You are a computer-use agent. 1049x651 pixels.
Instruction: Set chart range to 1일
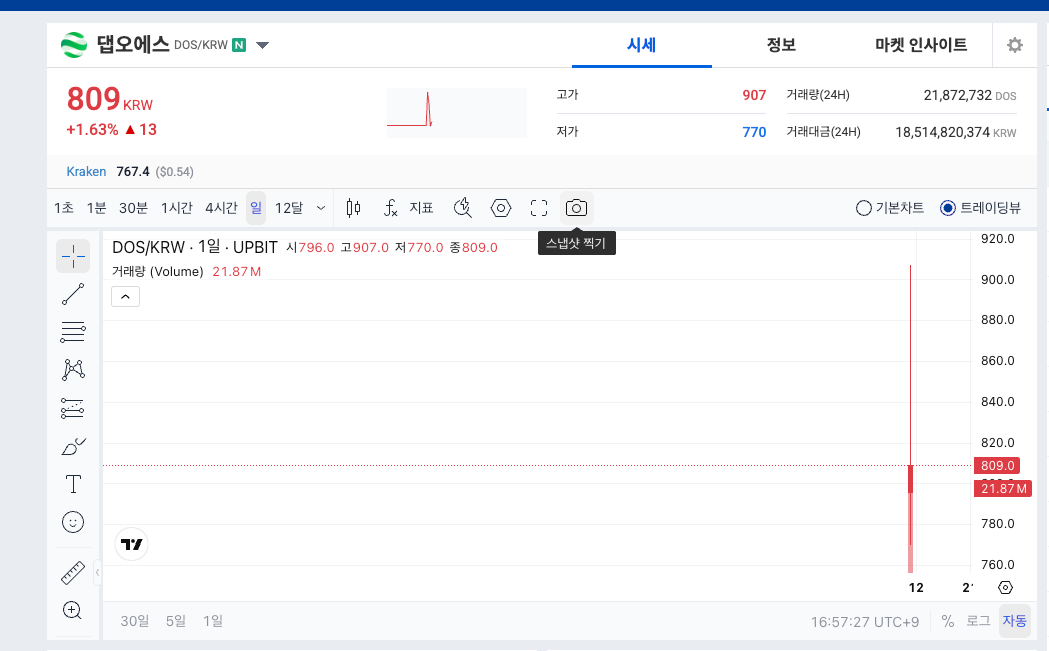[x=213, y=621]
